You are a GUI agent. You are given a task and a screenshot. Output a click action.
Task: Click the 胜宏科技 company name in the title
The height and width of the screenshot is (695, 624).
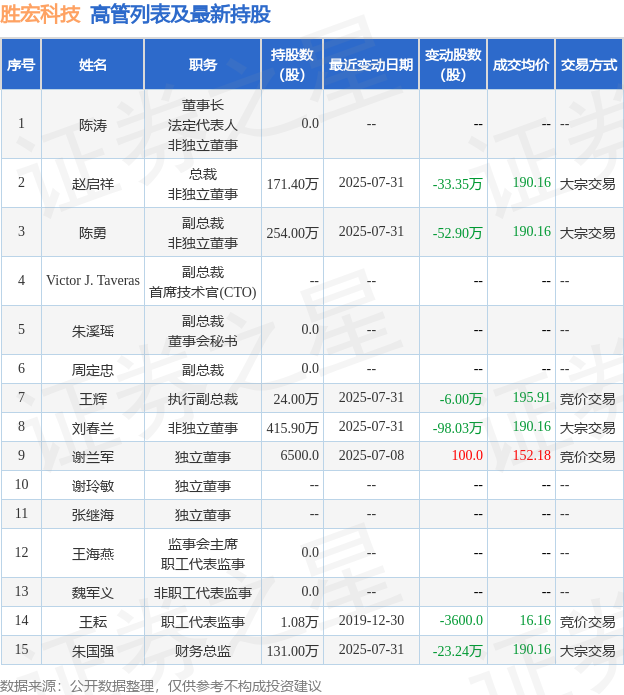[40, 14]
